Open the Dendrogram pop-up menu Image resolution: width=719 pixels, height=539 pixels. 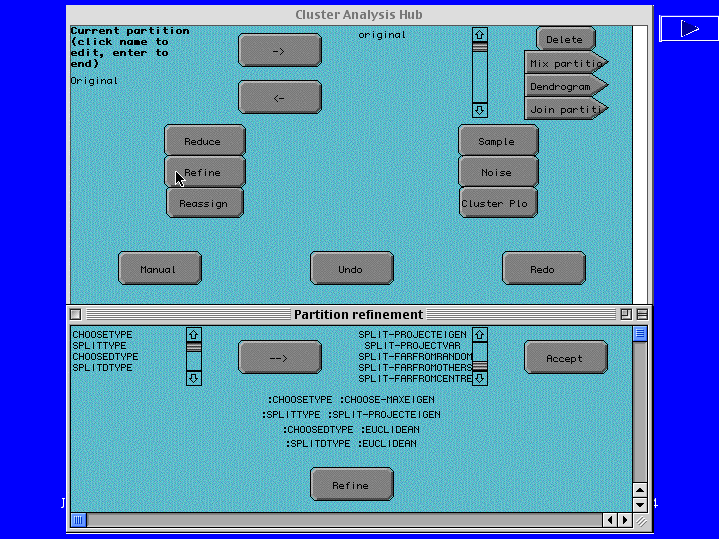click(x=566, y=86)
